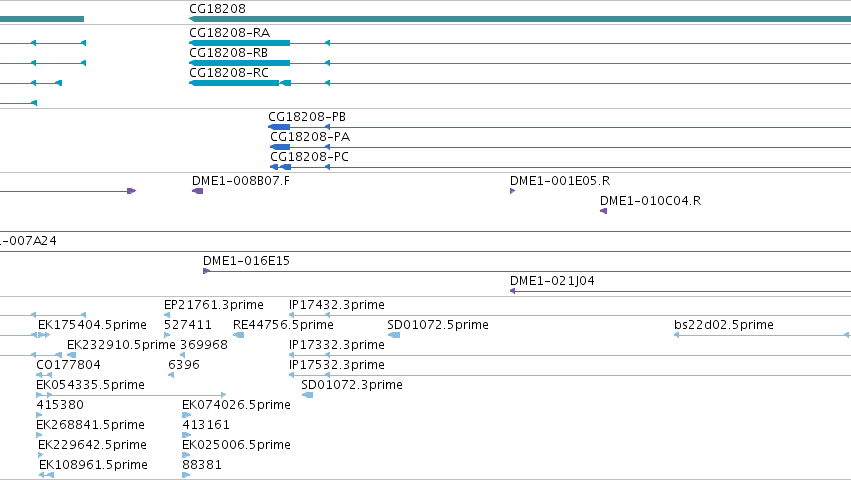Click the EP21761.3prime EST arrow
Screen dimensions: 851x480
(x=167, y=315)
